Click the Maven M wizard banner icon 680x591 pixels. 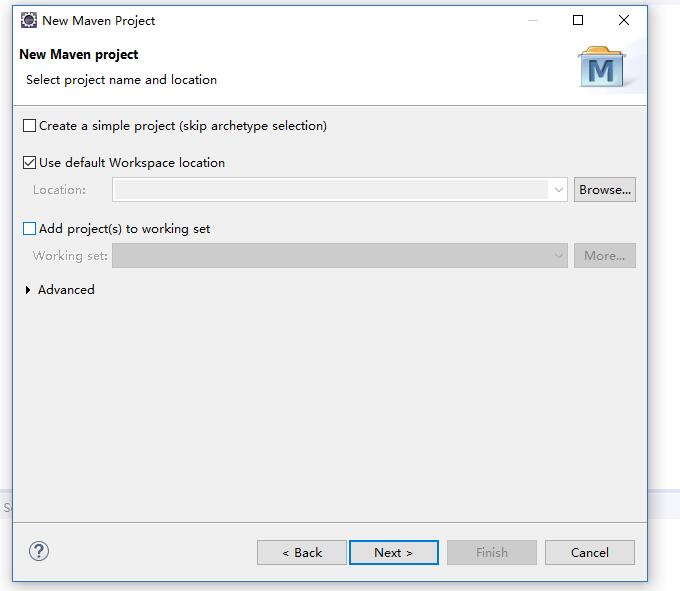pyautogui.click(x=602, y=67)
